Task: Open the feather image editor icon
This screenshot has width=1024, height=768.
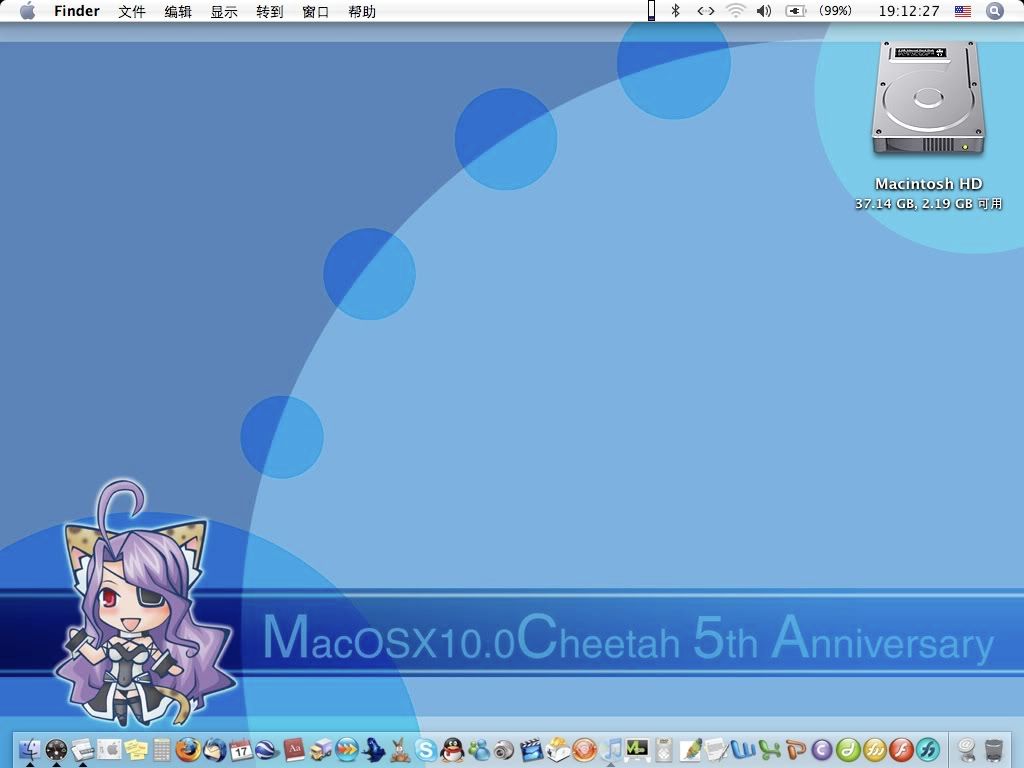Action: [x=690, y=750]
